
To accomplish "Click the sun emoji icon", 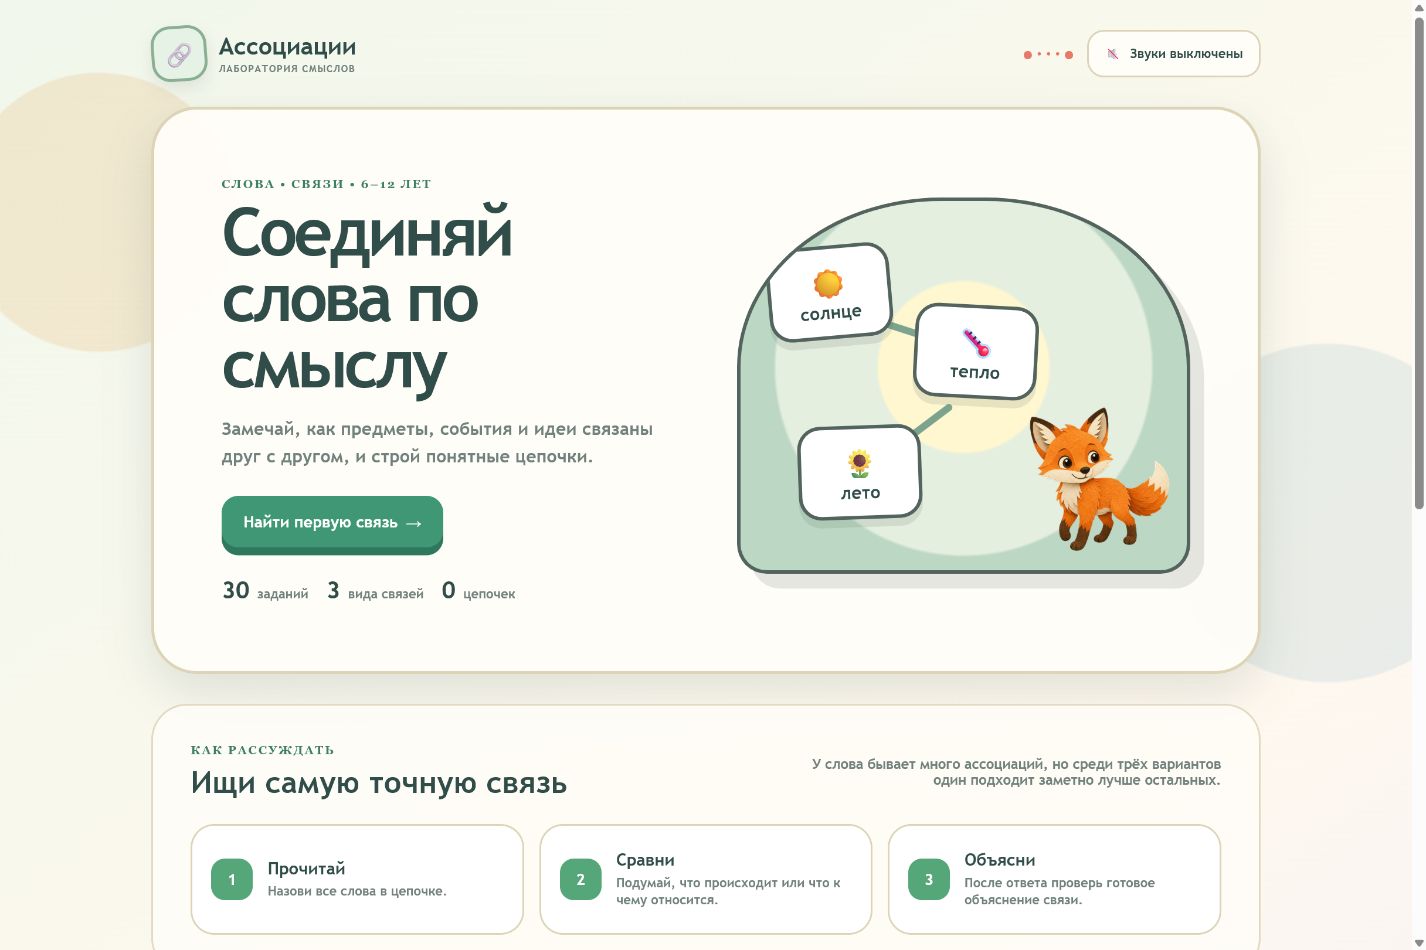I will click(x=828, y=284).
